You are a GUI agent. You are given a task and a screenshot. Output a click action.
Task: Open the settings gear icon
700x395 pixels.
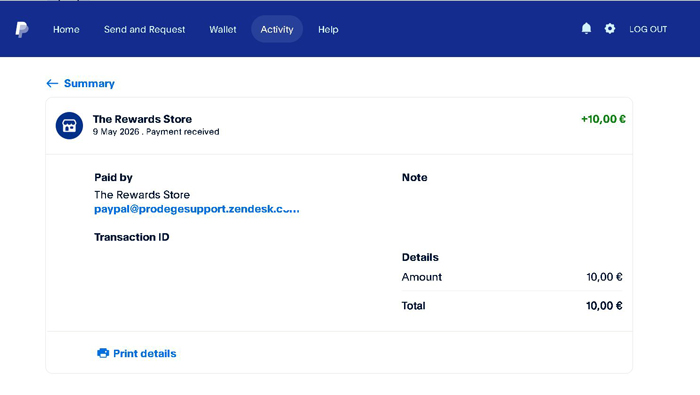pyautogui.click(x=610, y=29)
